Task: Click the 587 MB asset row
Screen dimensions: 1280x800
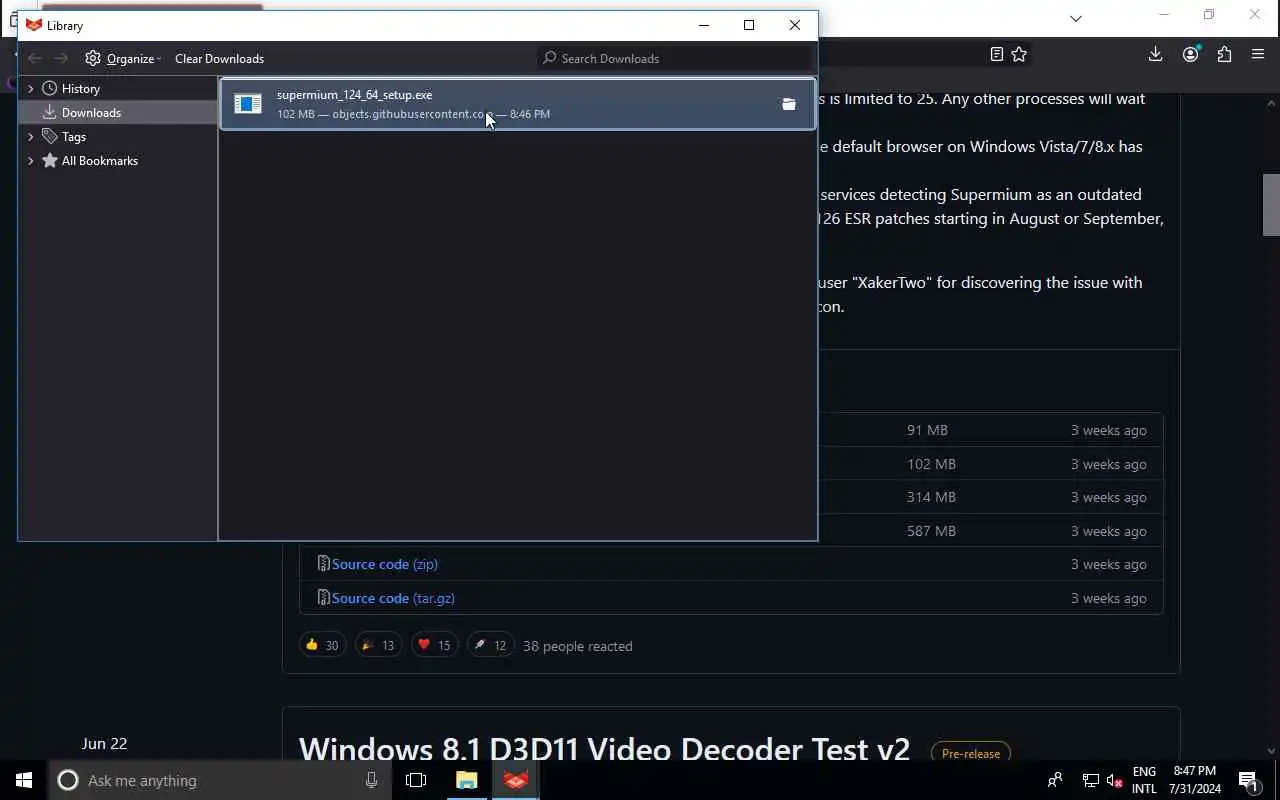Action: point(731,531)
